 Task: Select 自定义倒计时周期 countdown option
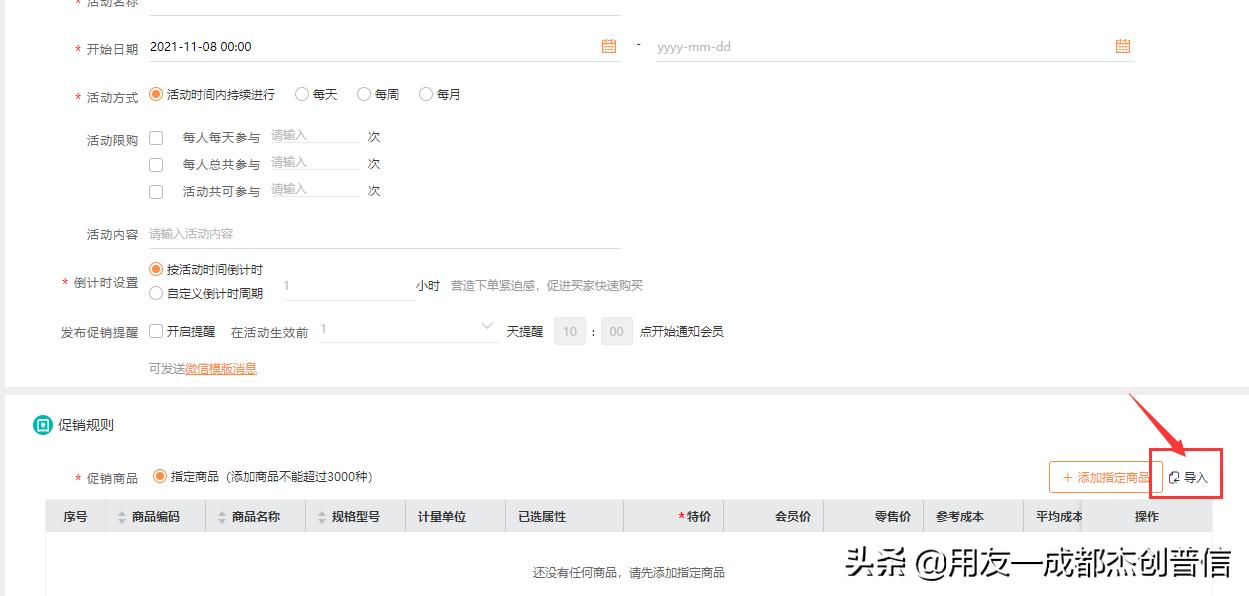pos(156,292)
